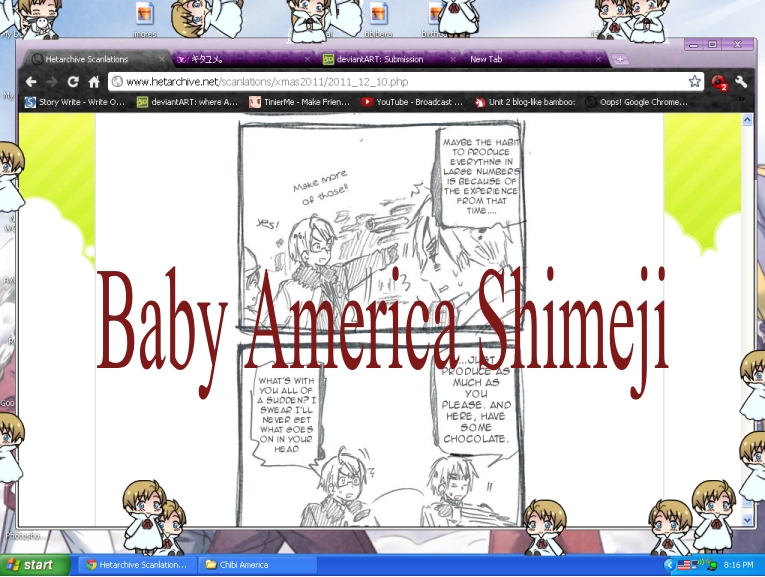Close the New Tab tab
Image resolution: width=765 pixels, height=577 pixels.
coord(598,59)
